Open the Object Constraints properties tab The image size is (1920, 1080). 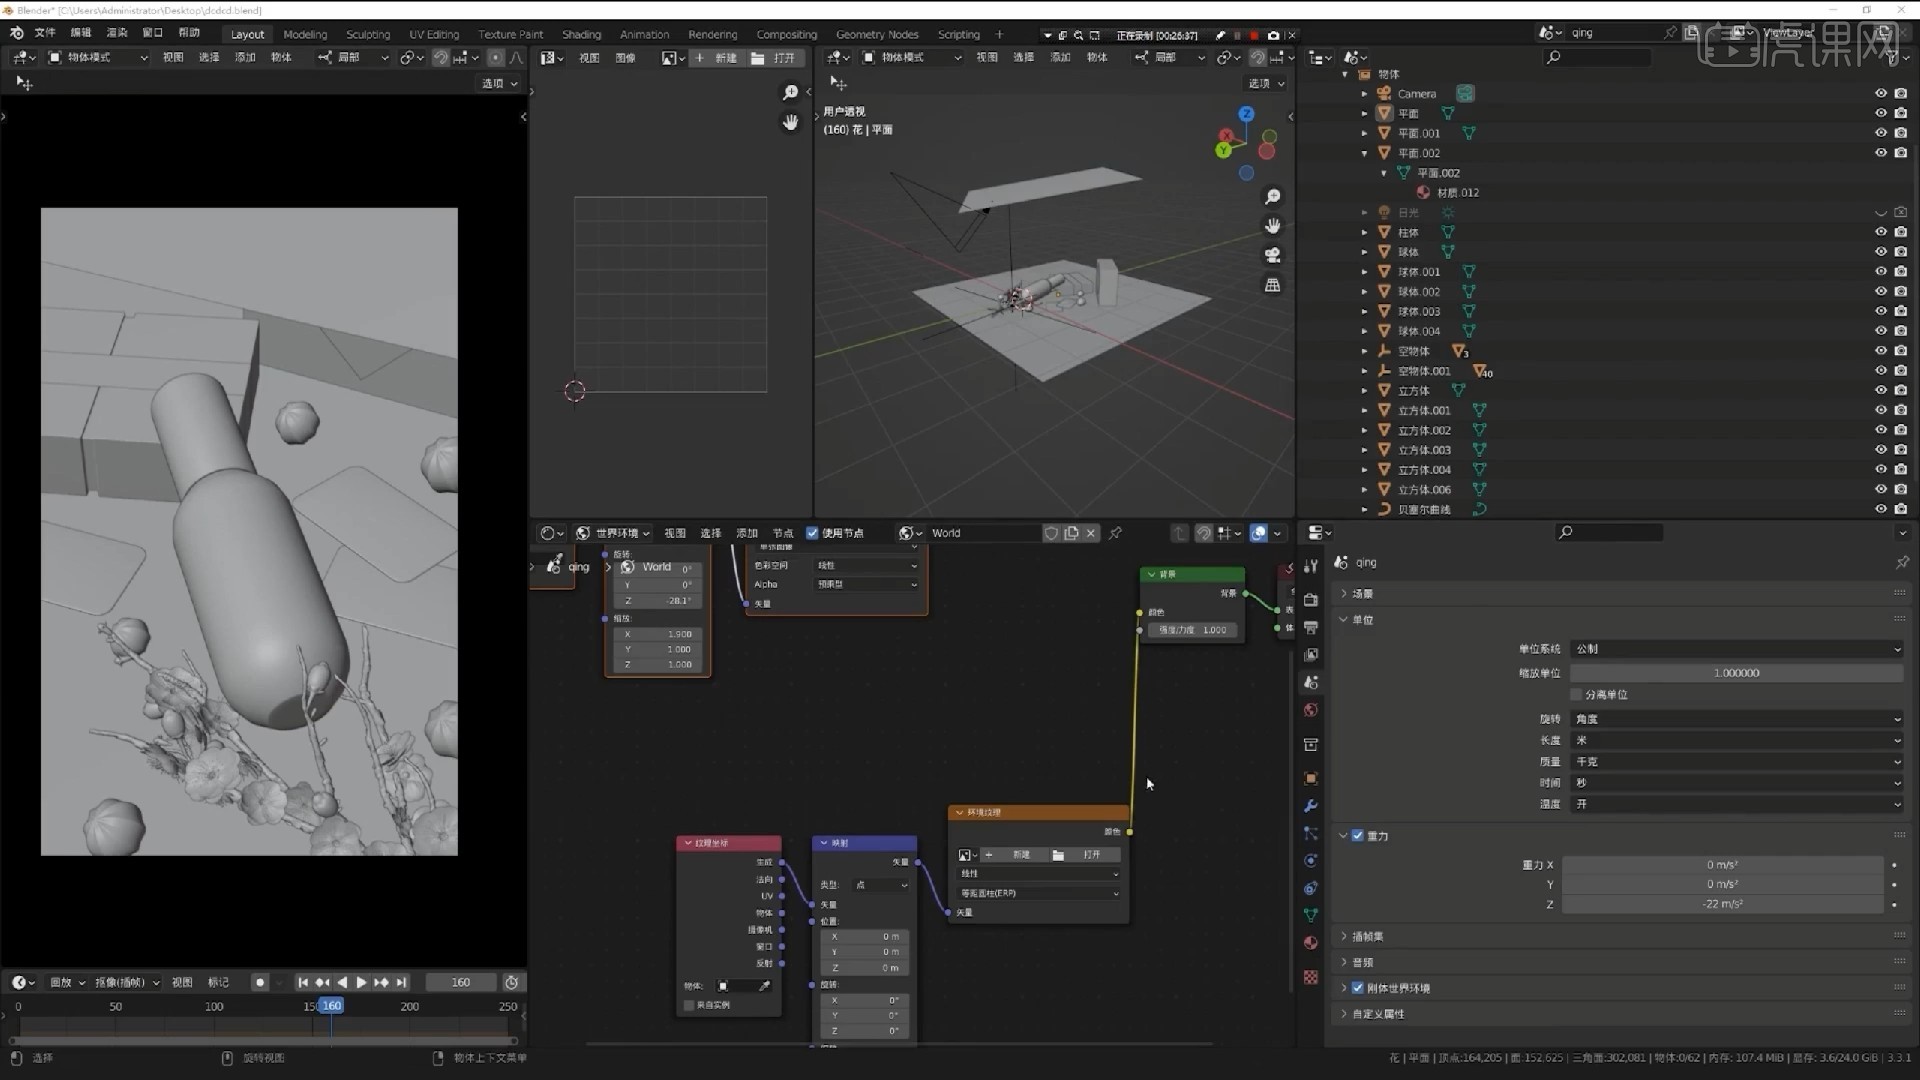[x=1311, y=888]
